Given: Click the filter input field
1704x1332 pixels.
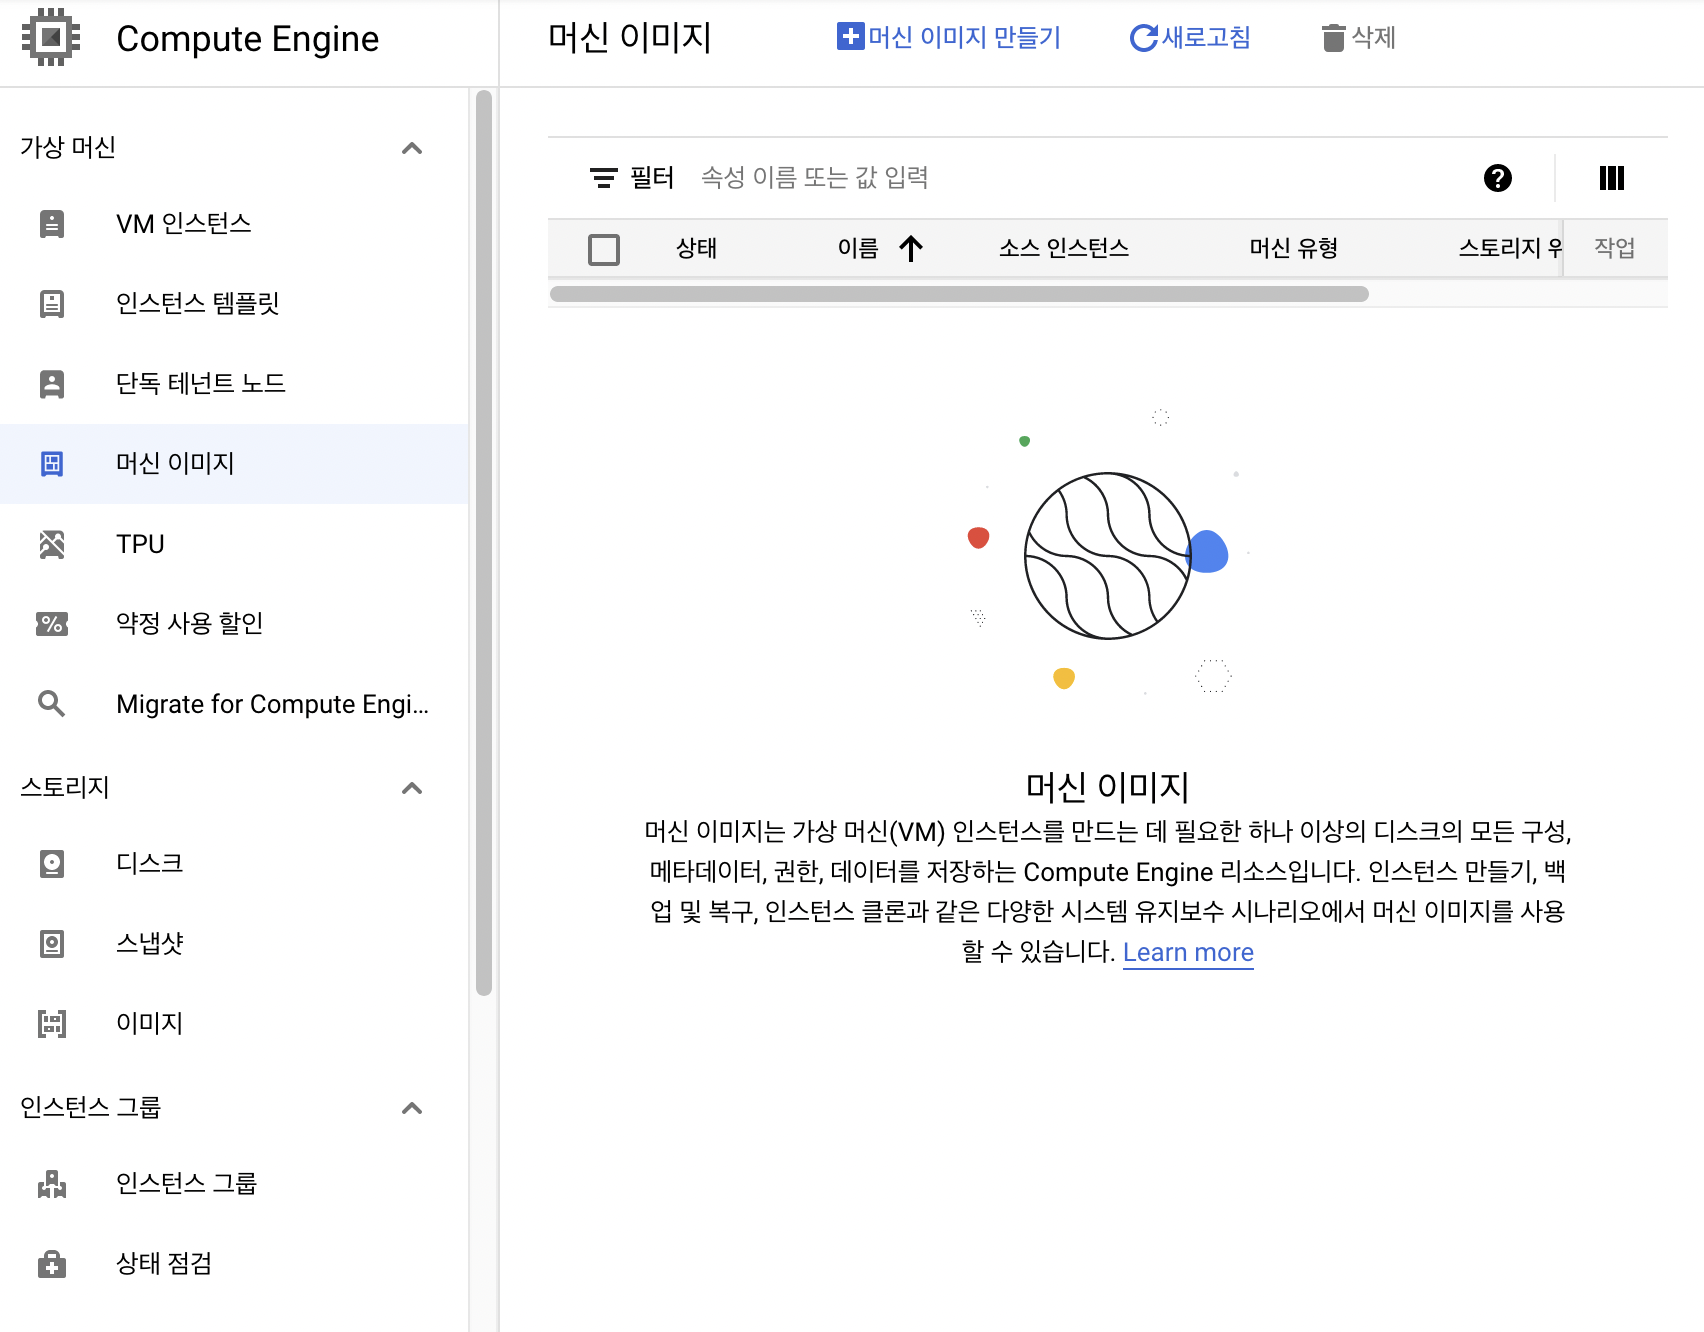Looking at the screenshot, I should click(x=1080, y=178).
